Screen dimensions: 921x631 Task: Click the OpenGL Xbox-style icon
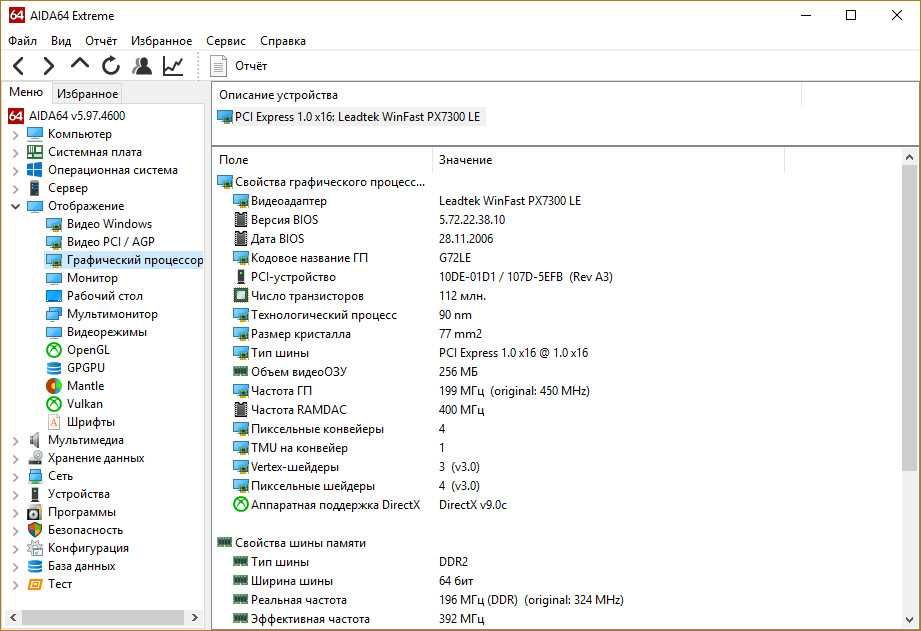point(53,350)
